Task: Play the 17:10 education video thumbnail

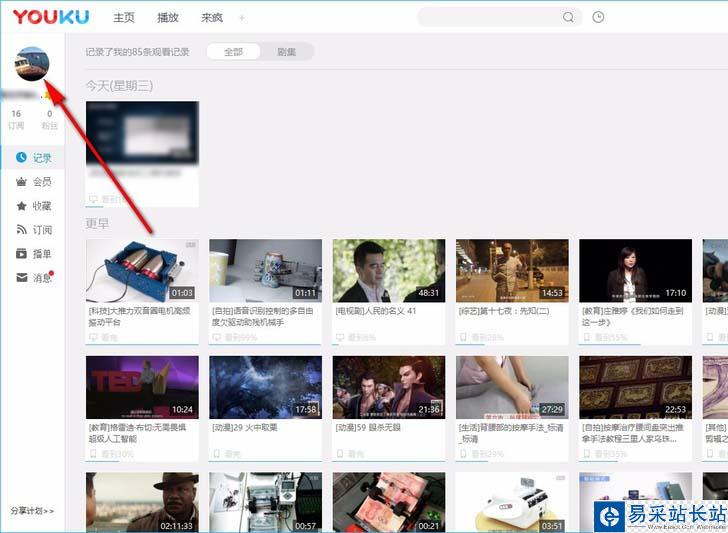Action: 636,271
